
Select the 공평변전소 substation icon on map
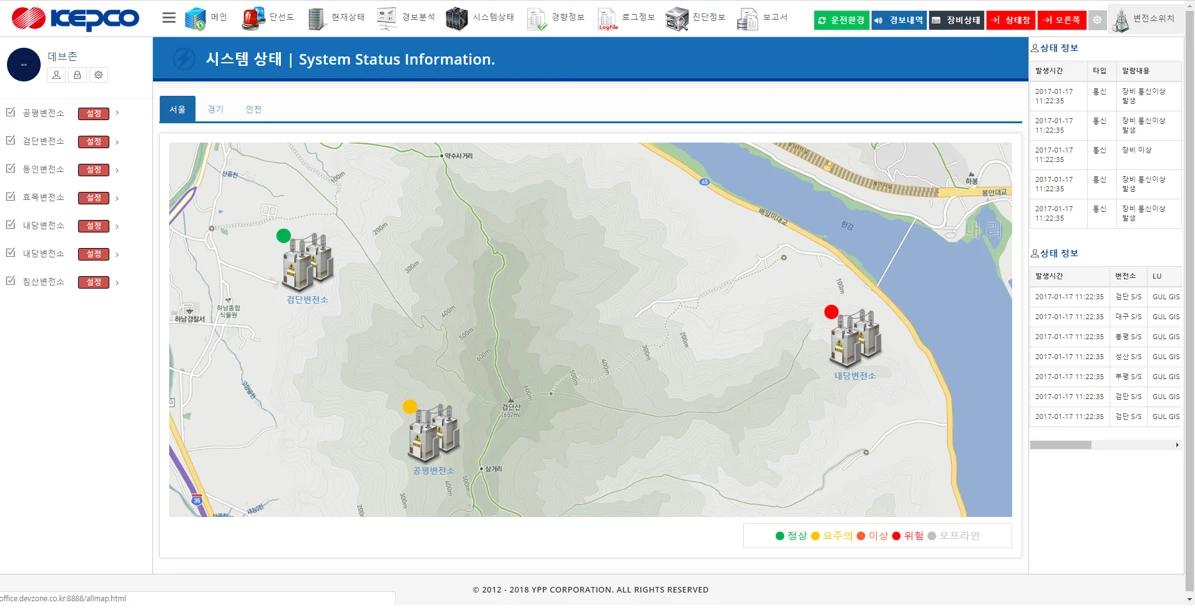(434, 433)
